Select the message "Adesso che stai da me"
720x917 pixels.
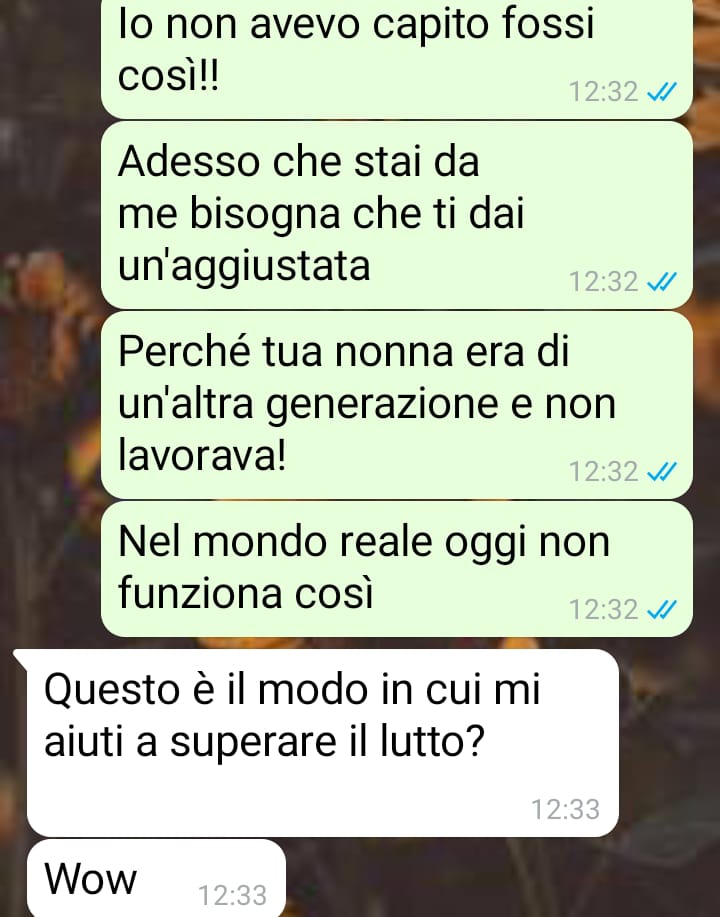[x=397, y=215]
